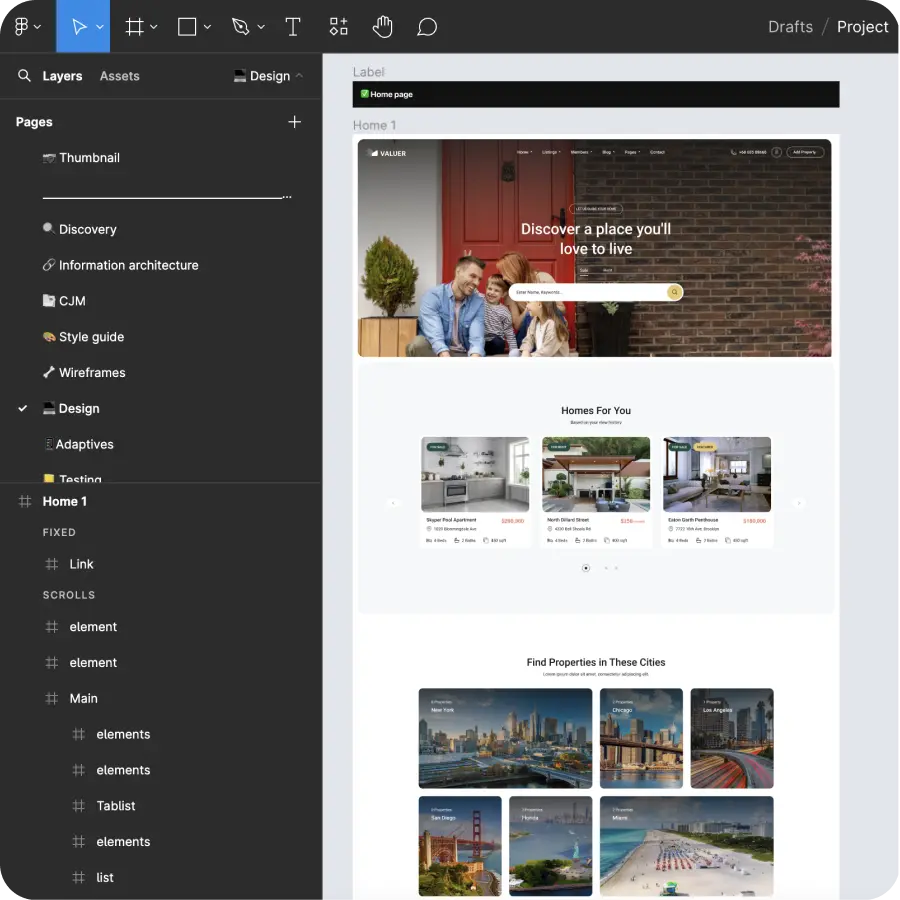Screen dimensions: 900x900
Task: Select the Rectangle tool
Action: [186, 26]
